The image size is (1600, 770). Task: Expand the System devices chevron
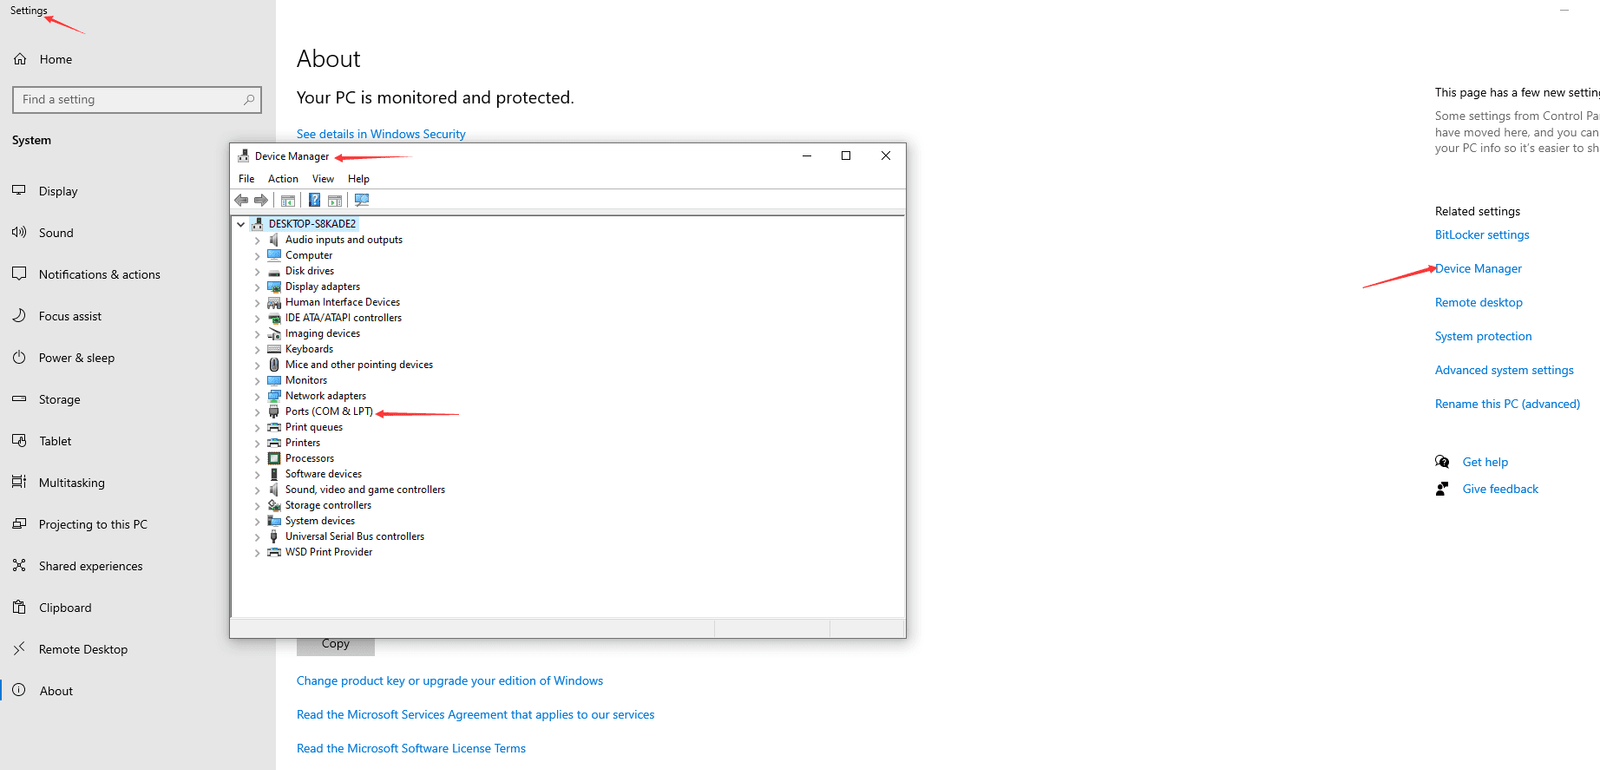[x=257, y=521]
